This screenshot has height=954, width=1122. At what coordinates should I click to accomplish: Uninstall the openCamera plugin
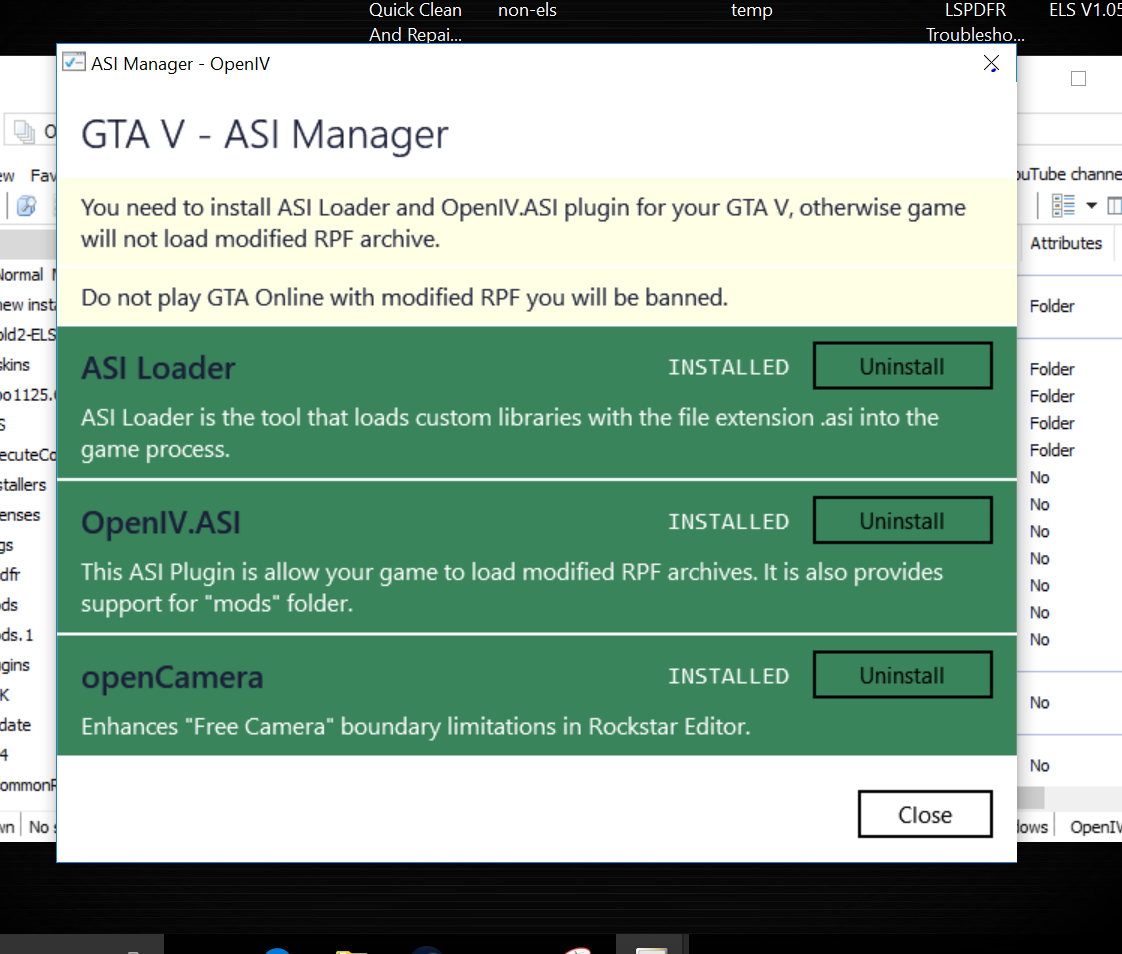[x=902, y=676]
